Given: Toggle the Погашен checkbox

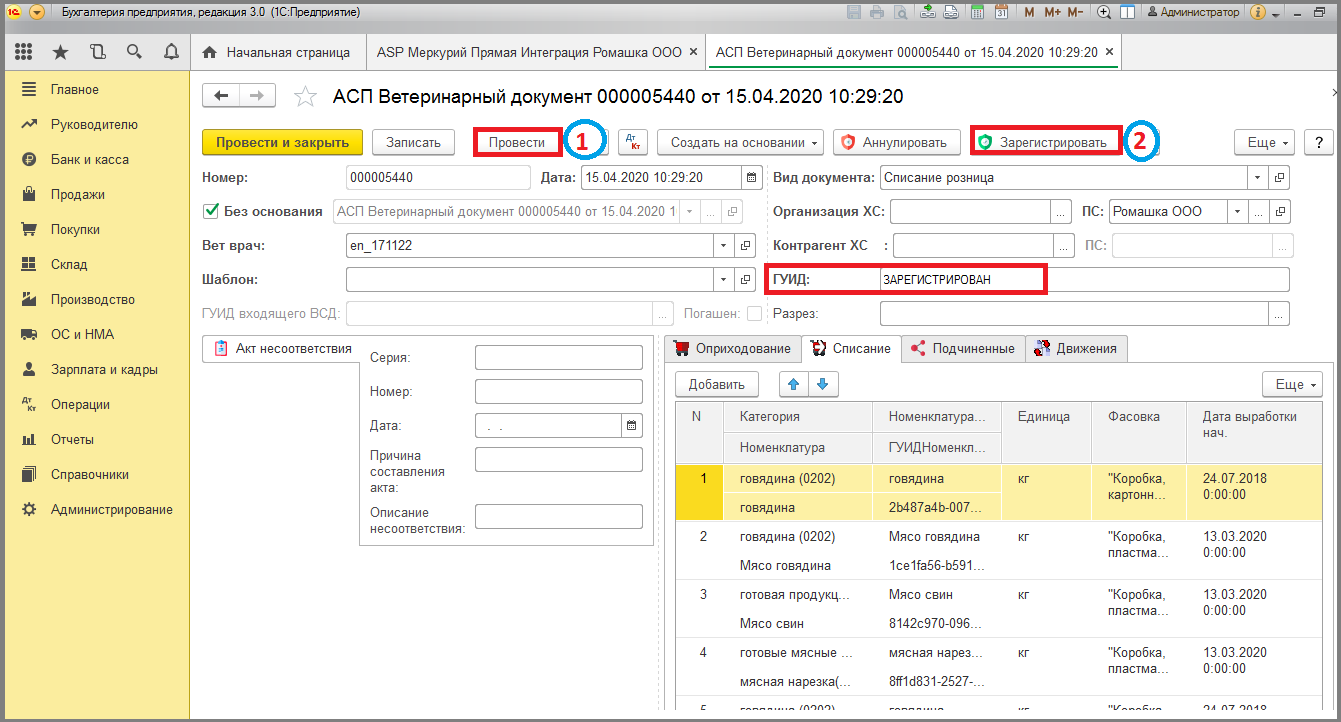Looking at the screenshot, I should point(754,314).
